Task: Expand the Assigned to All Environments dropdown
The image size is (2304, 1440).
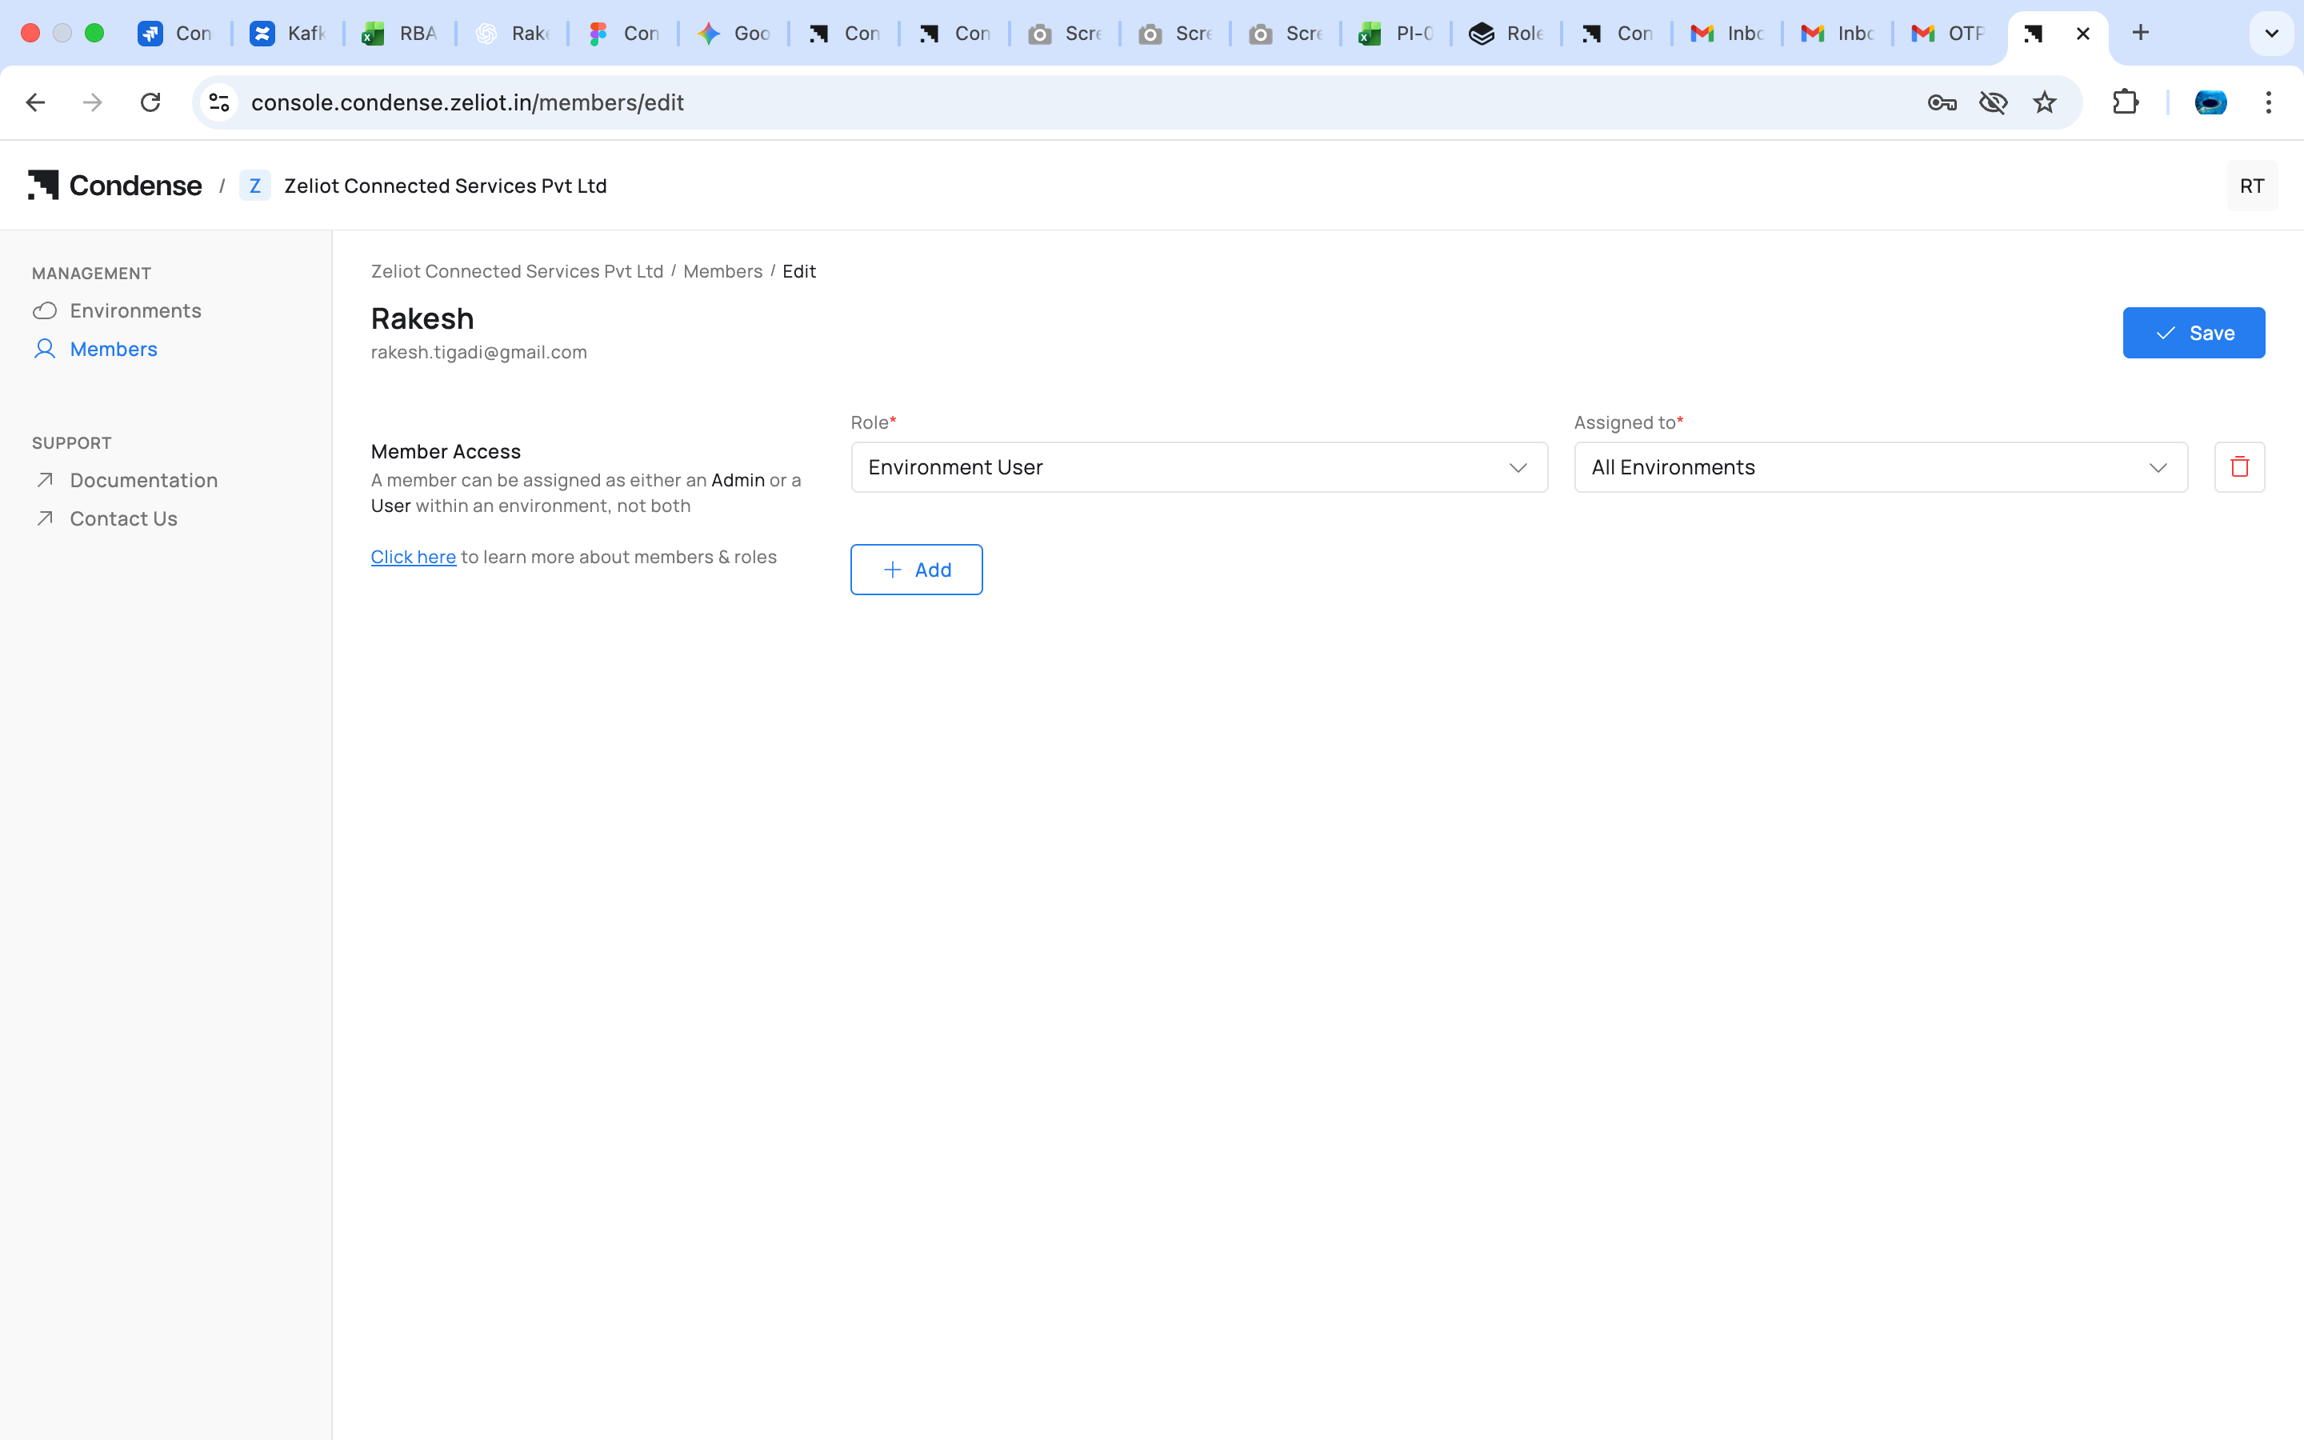Action: coord(1880,467)
